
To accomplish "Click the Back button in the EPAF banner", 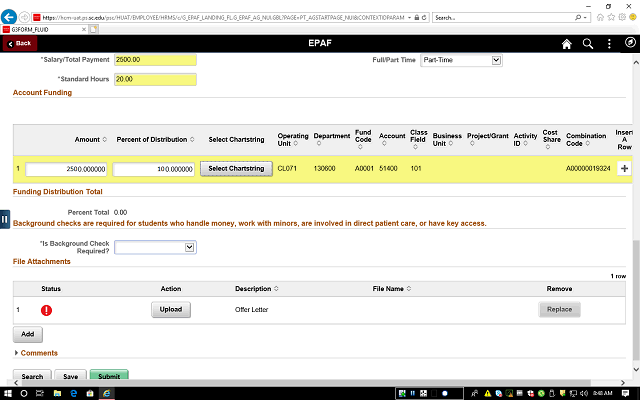I will [x=20, y=44].
